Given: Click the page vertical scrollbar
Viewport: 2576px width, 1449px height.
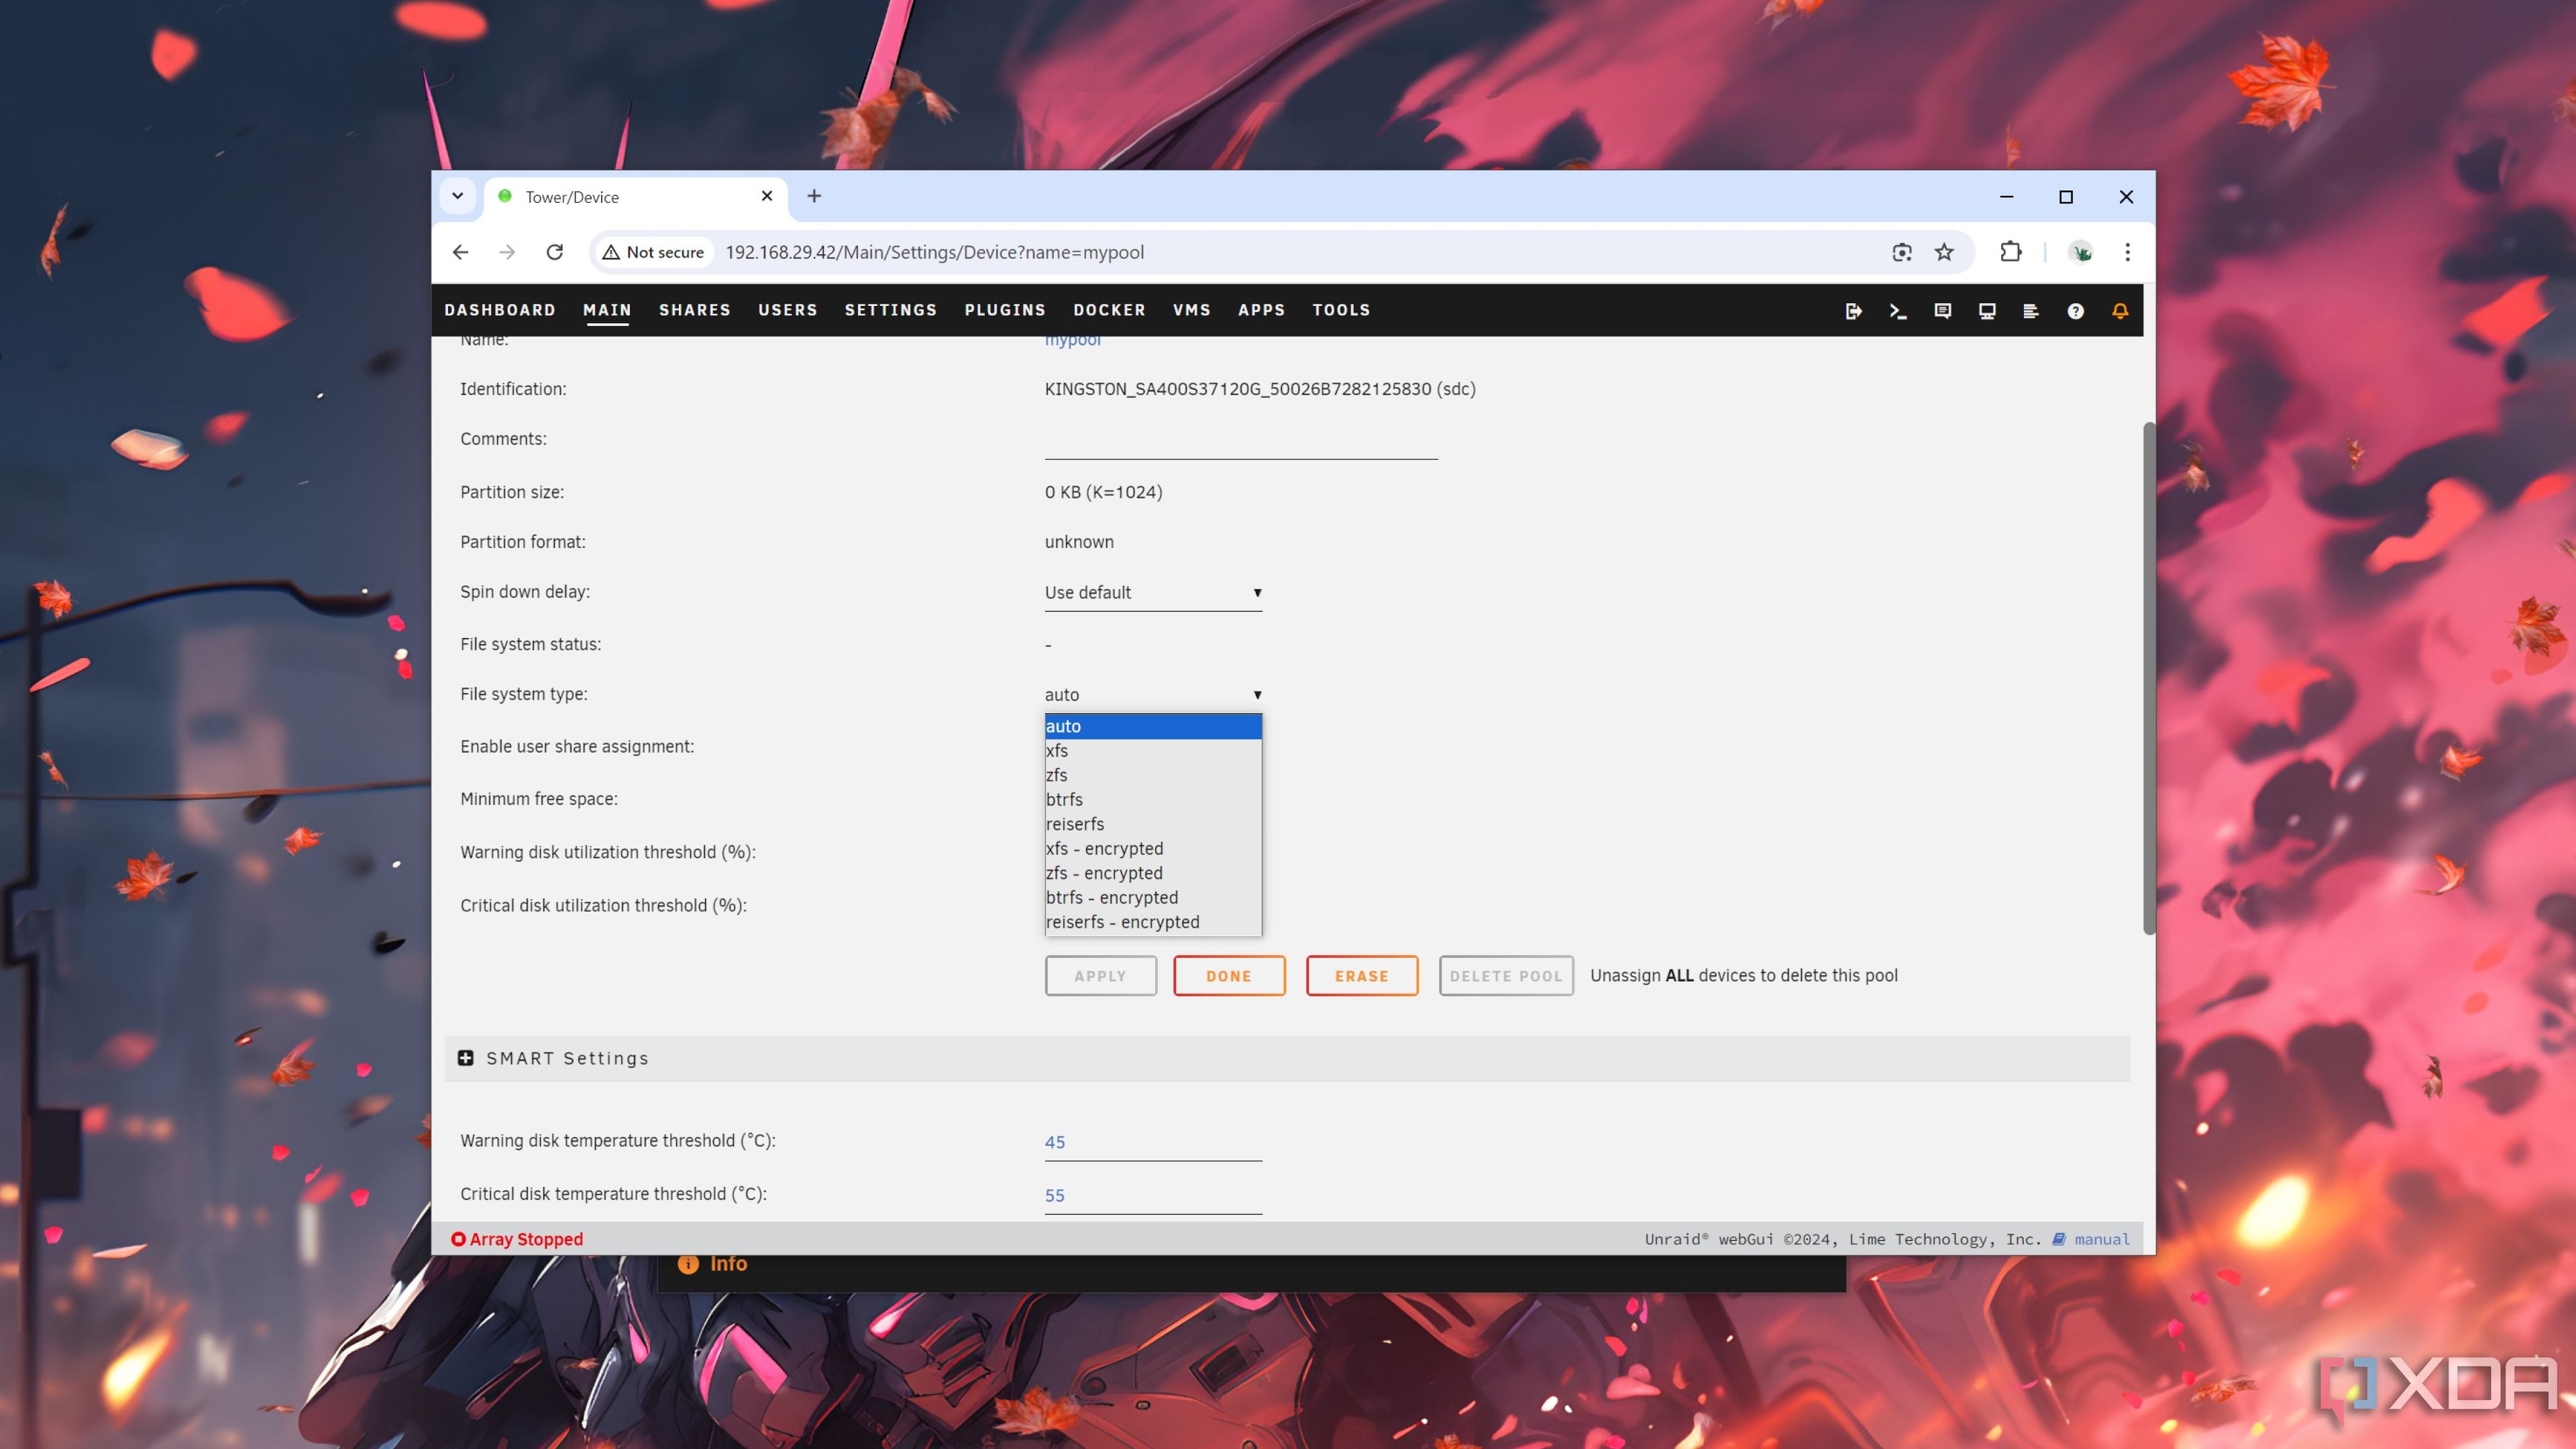Looking at the screenshot, I should pyautogui.click(x=2148, y=678).
